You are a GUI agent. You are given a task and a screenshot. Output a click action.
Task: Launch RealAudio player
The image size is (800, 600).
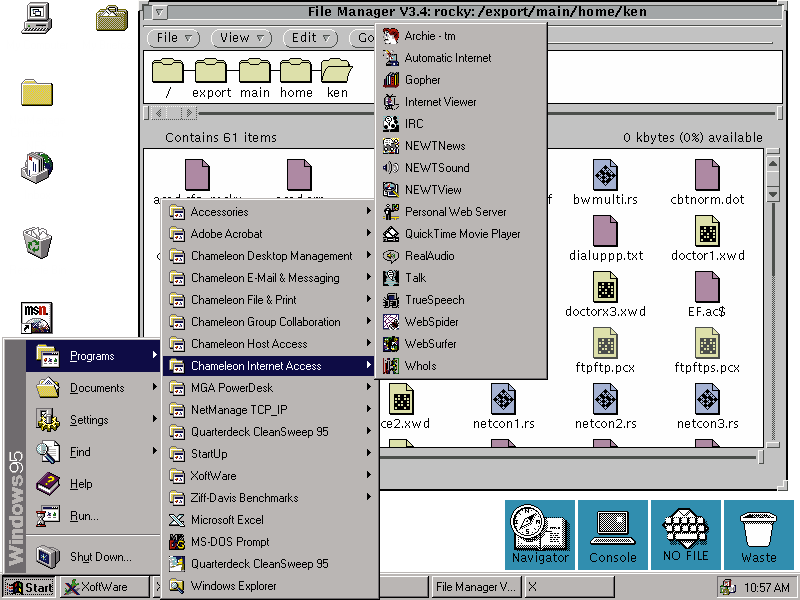(461, 256)
